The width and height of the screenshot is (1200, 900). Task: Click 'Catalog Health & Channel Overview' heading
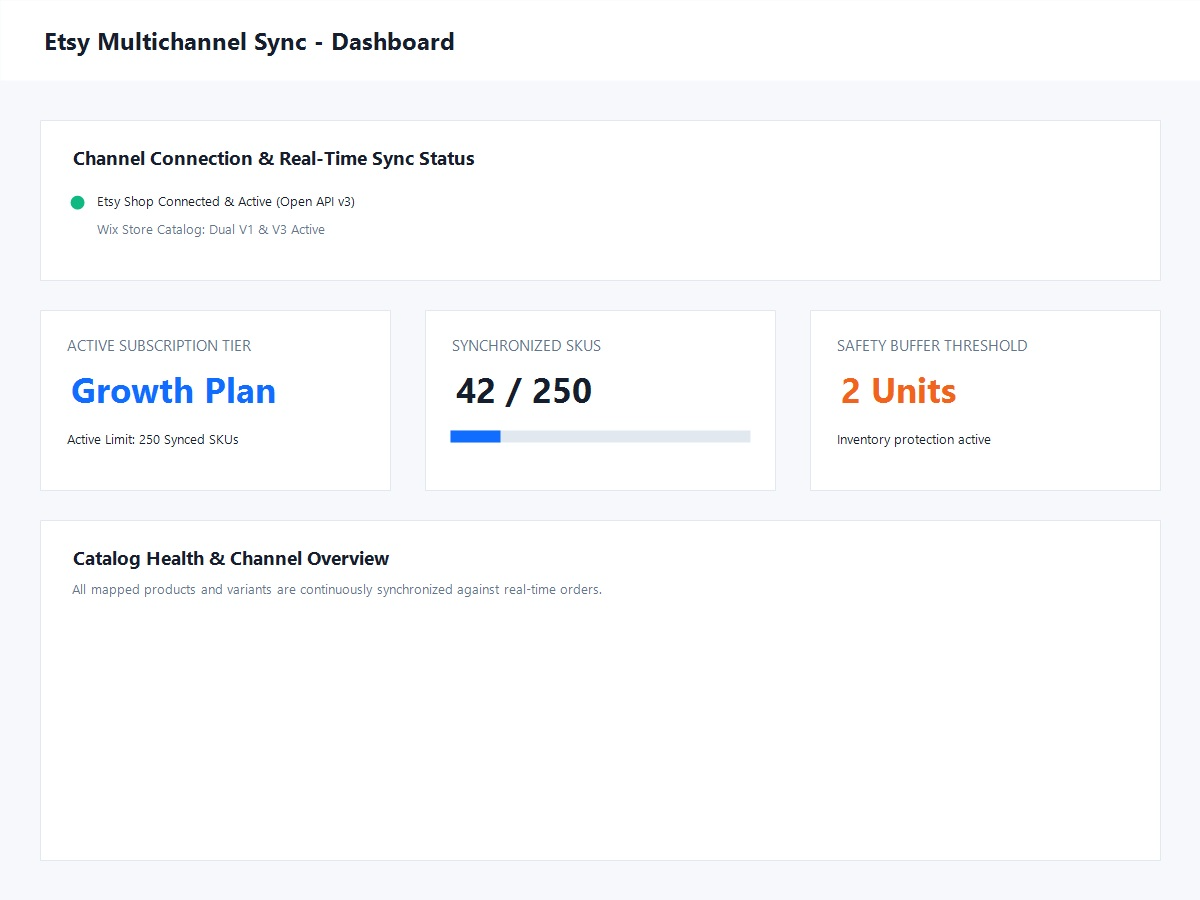point(231,559)
